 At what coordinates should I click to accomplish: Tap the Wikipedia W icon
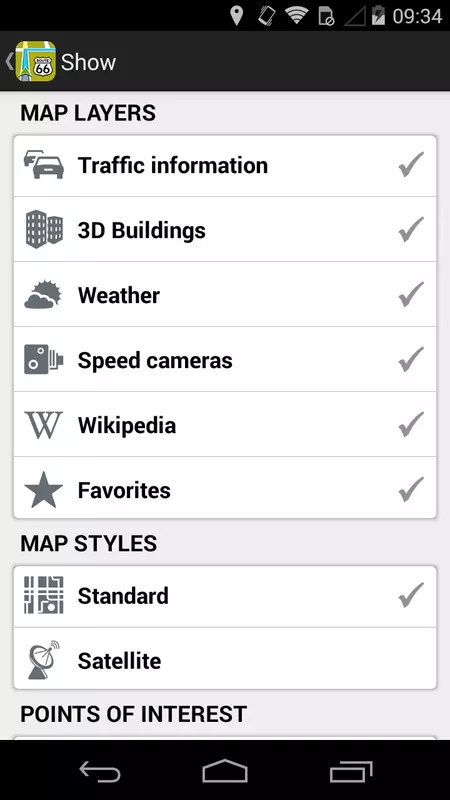click(x=44, y=424)
